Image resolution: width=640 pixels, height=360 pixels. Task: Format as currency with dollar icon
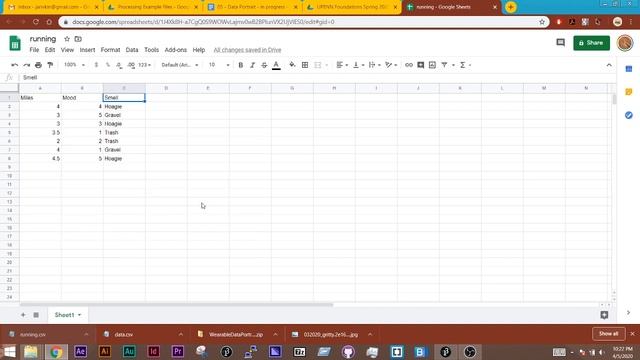(x=96, y=65)
